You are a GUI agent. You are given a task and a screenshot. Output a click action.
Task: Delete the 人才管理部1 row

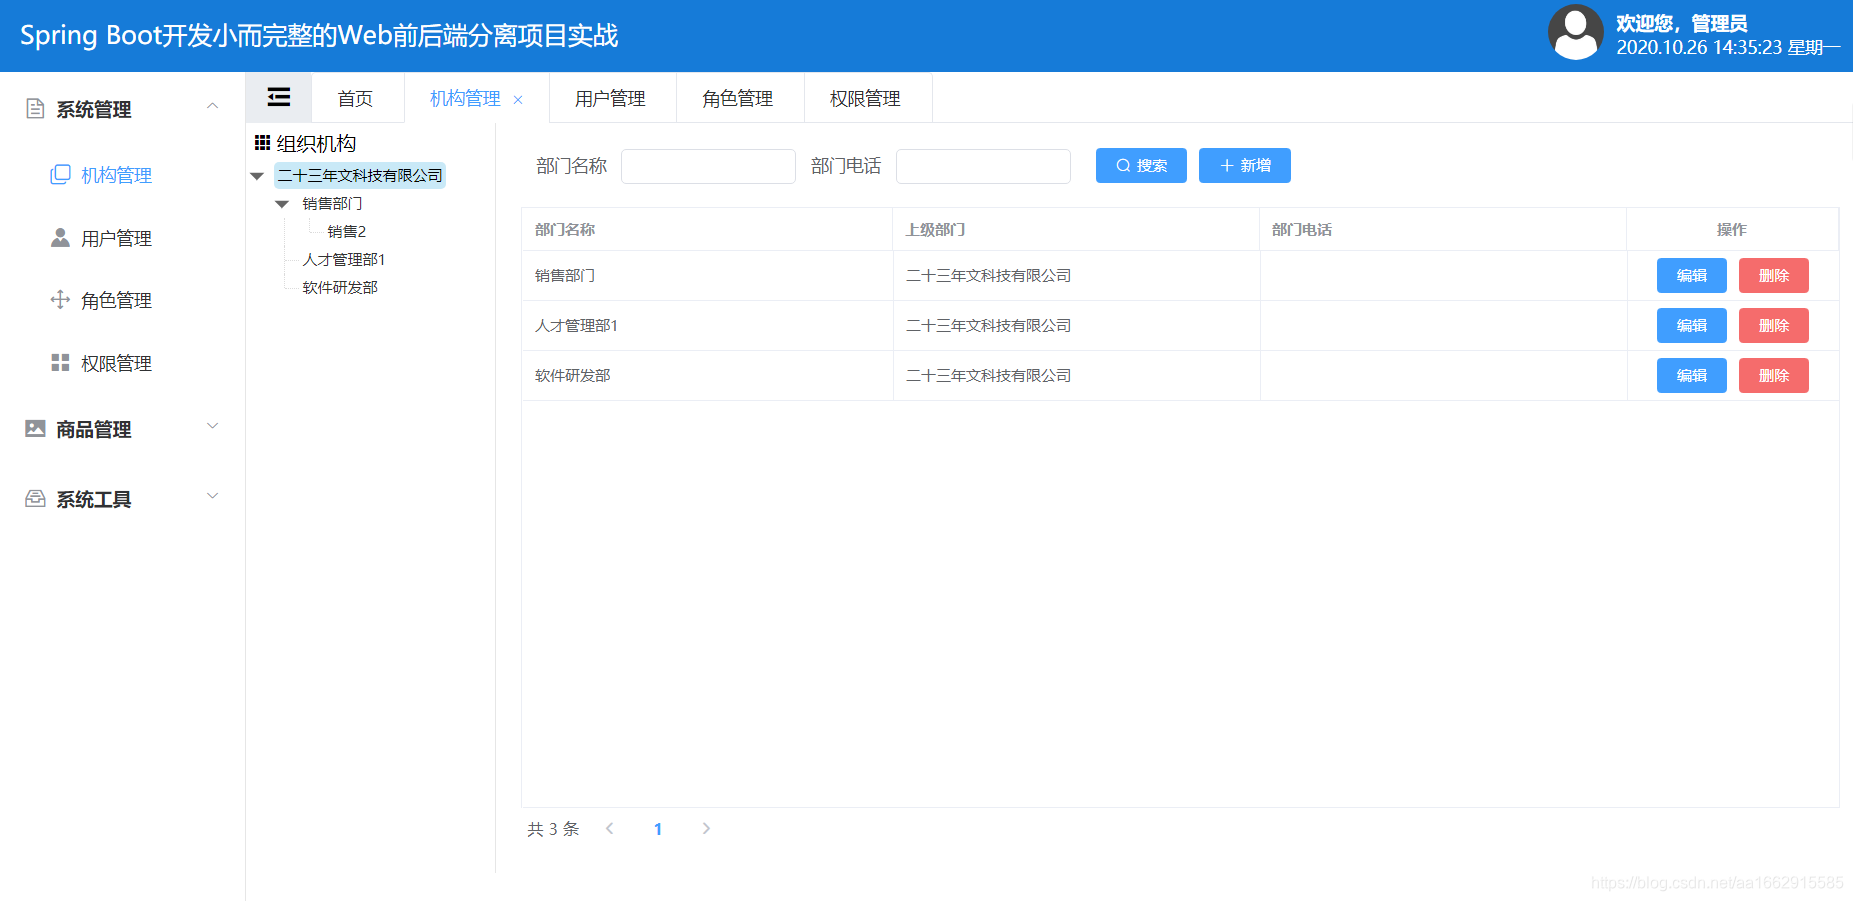click(1774, 325)
